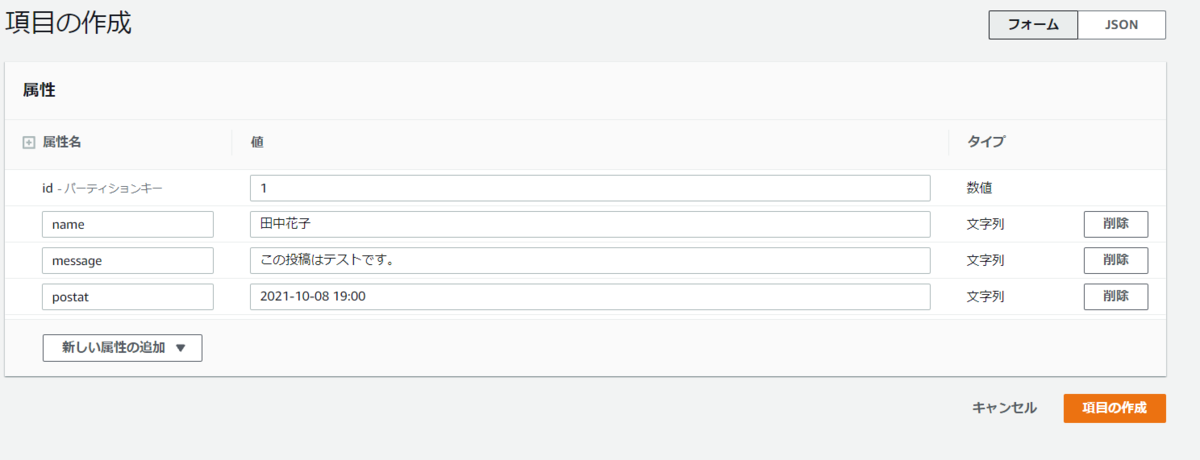Click the postat attribute name field
Viewport: 1200px width, 460px height.
click(128, 297)
